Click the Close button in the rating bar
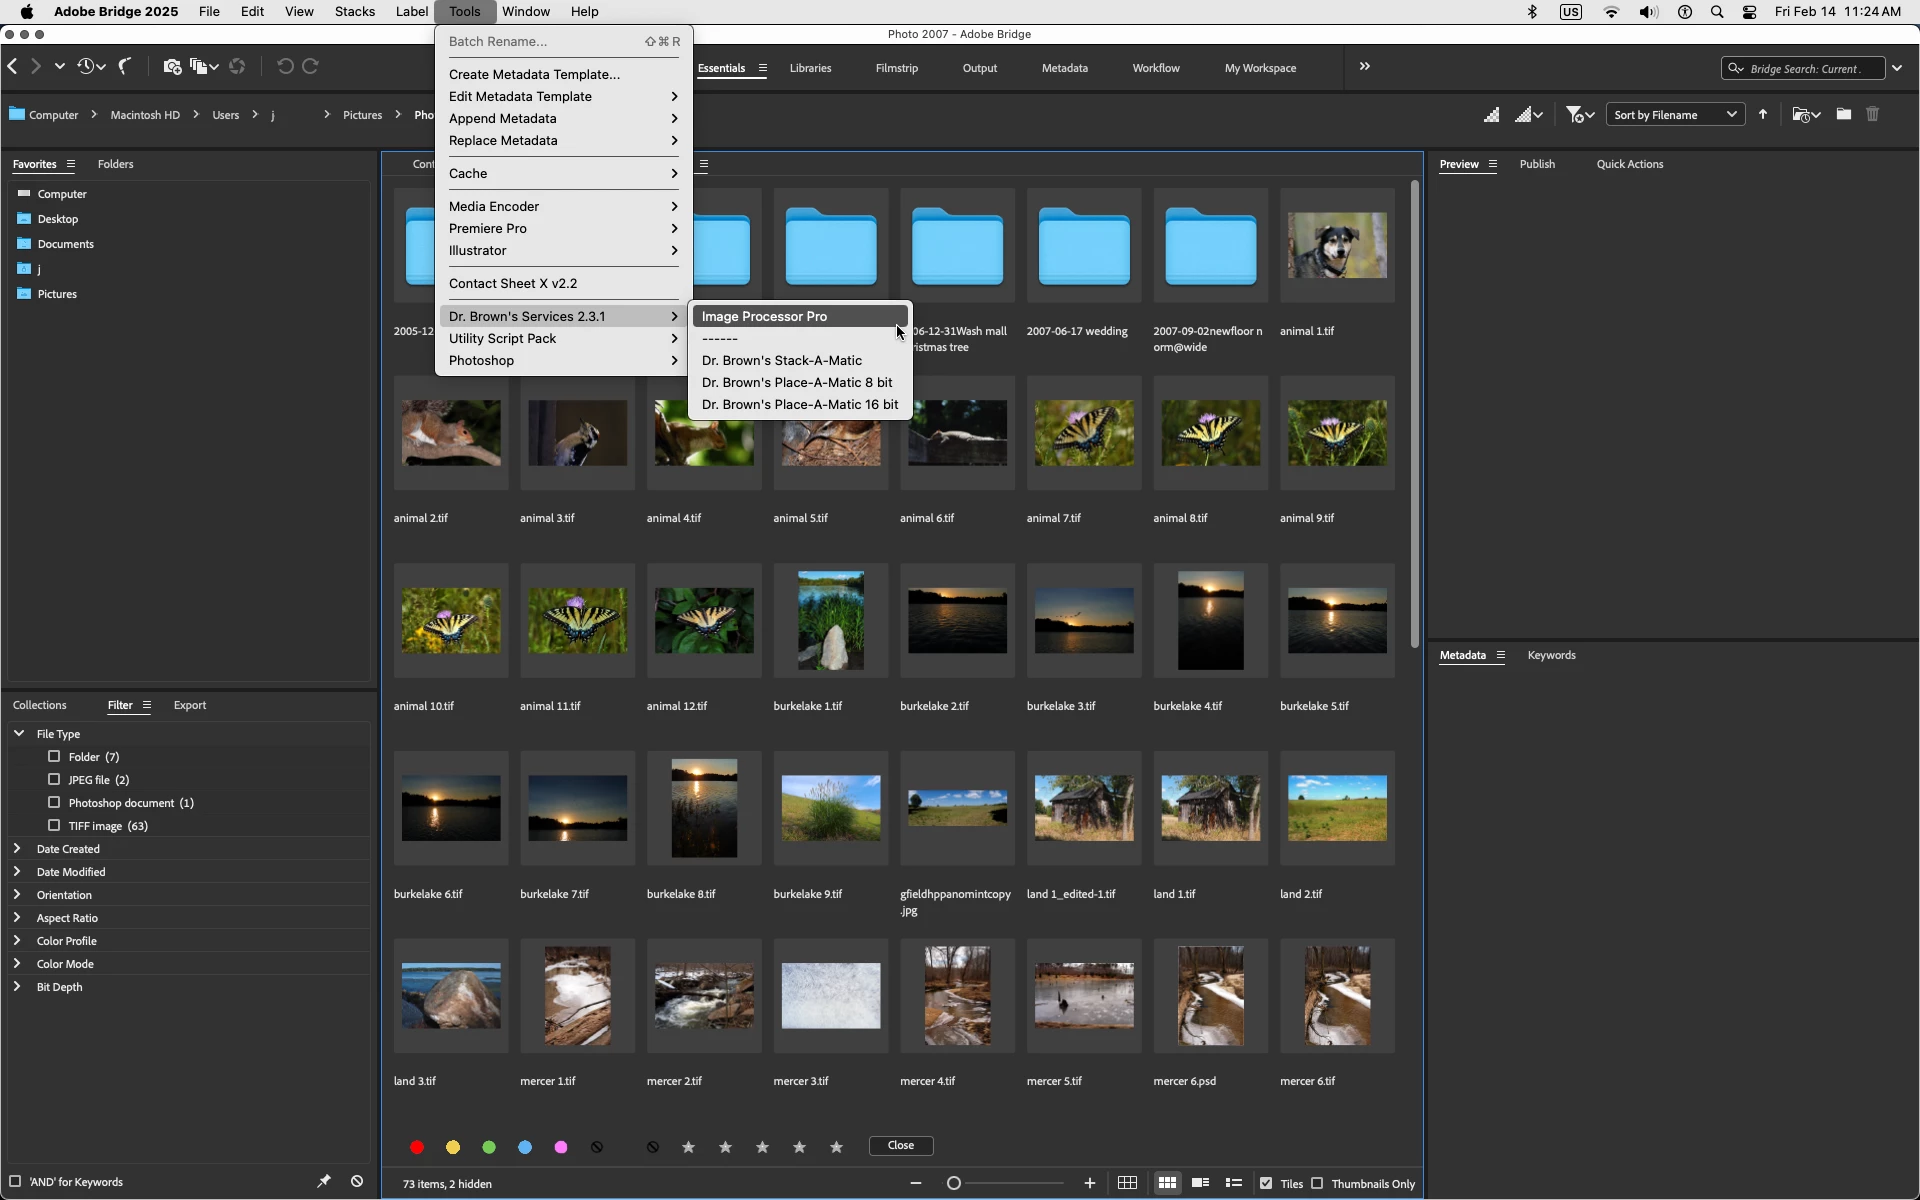Viewport: 1920px width, 1200px height. tap(900, 1145)
